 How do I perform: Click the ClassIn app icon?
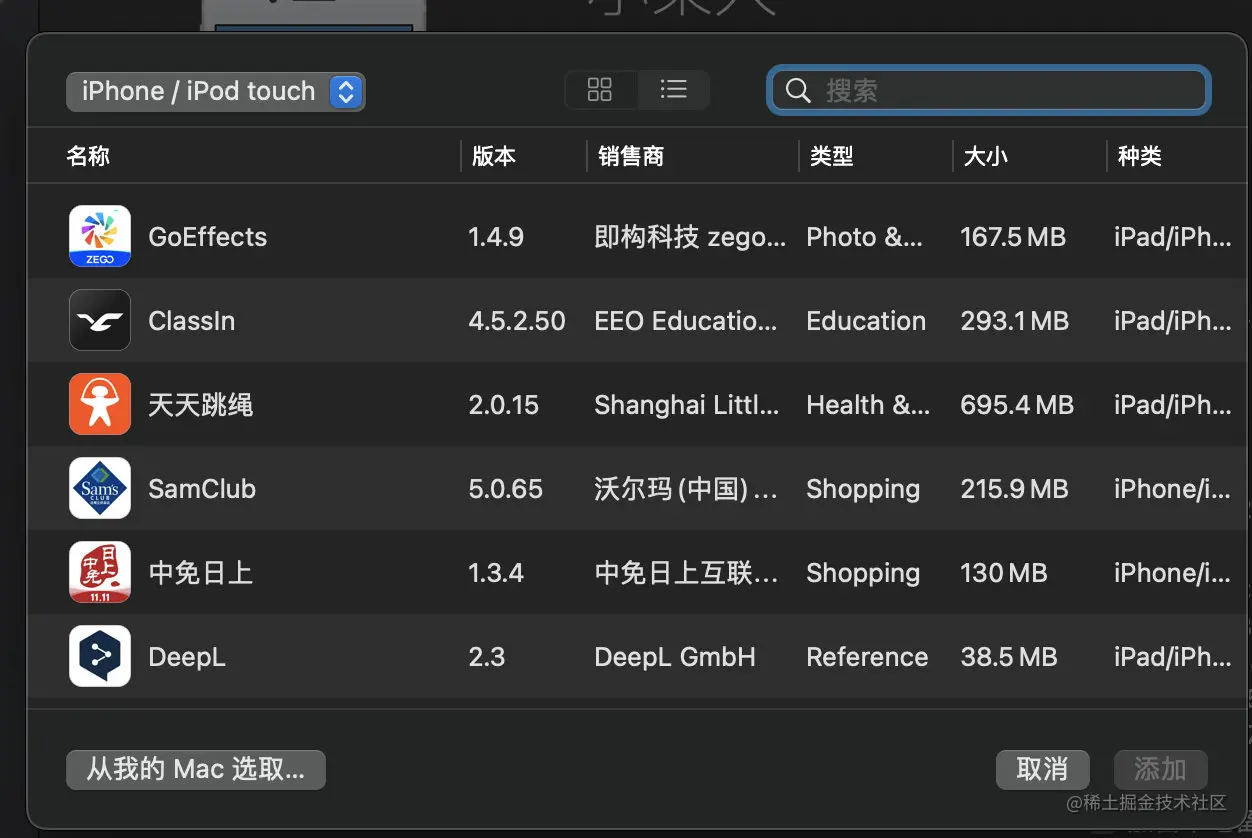(100, 321)
